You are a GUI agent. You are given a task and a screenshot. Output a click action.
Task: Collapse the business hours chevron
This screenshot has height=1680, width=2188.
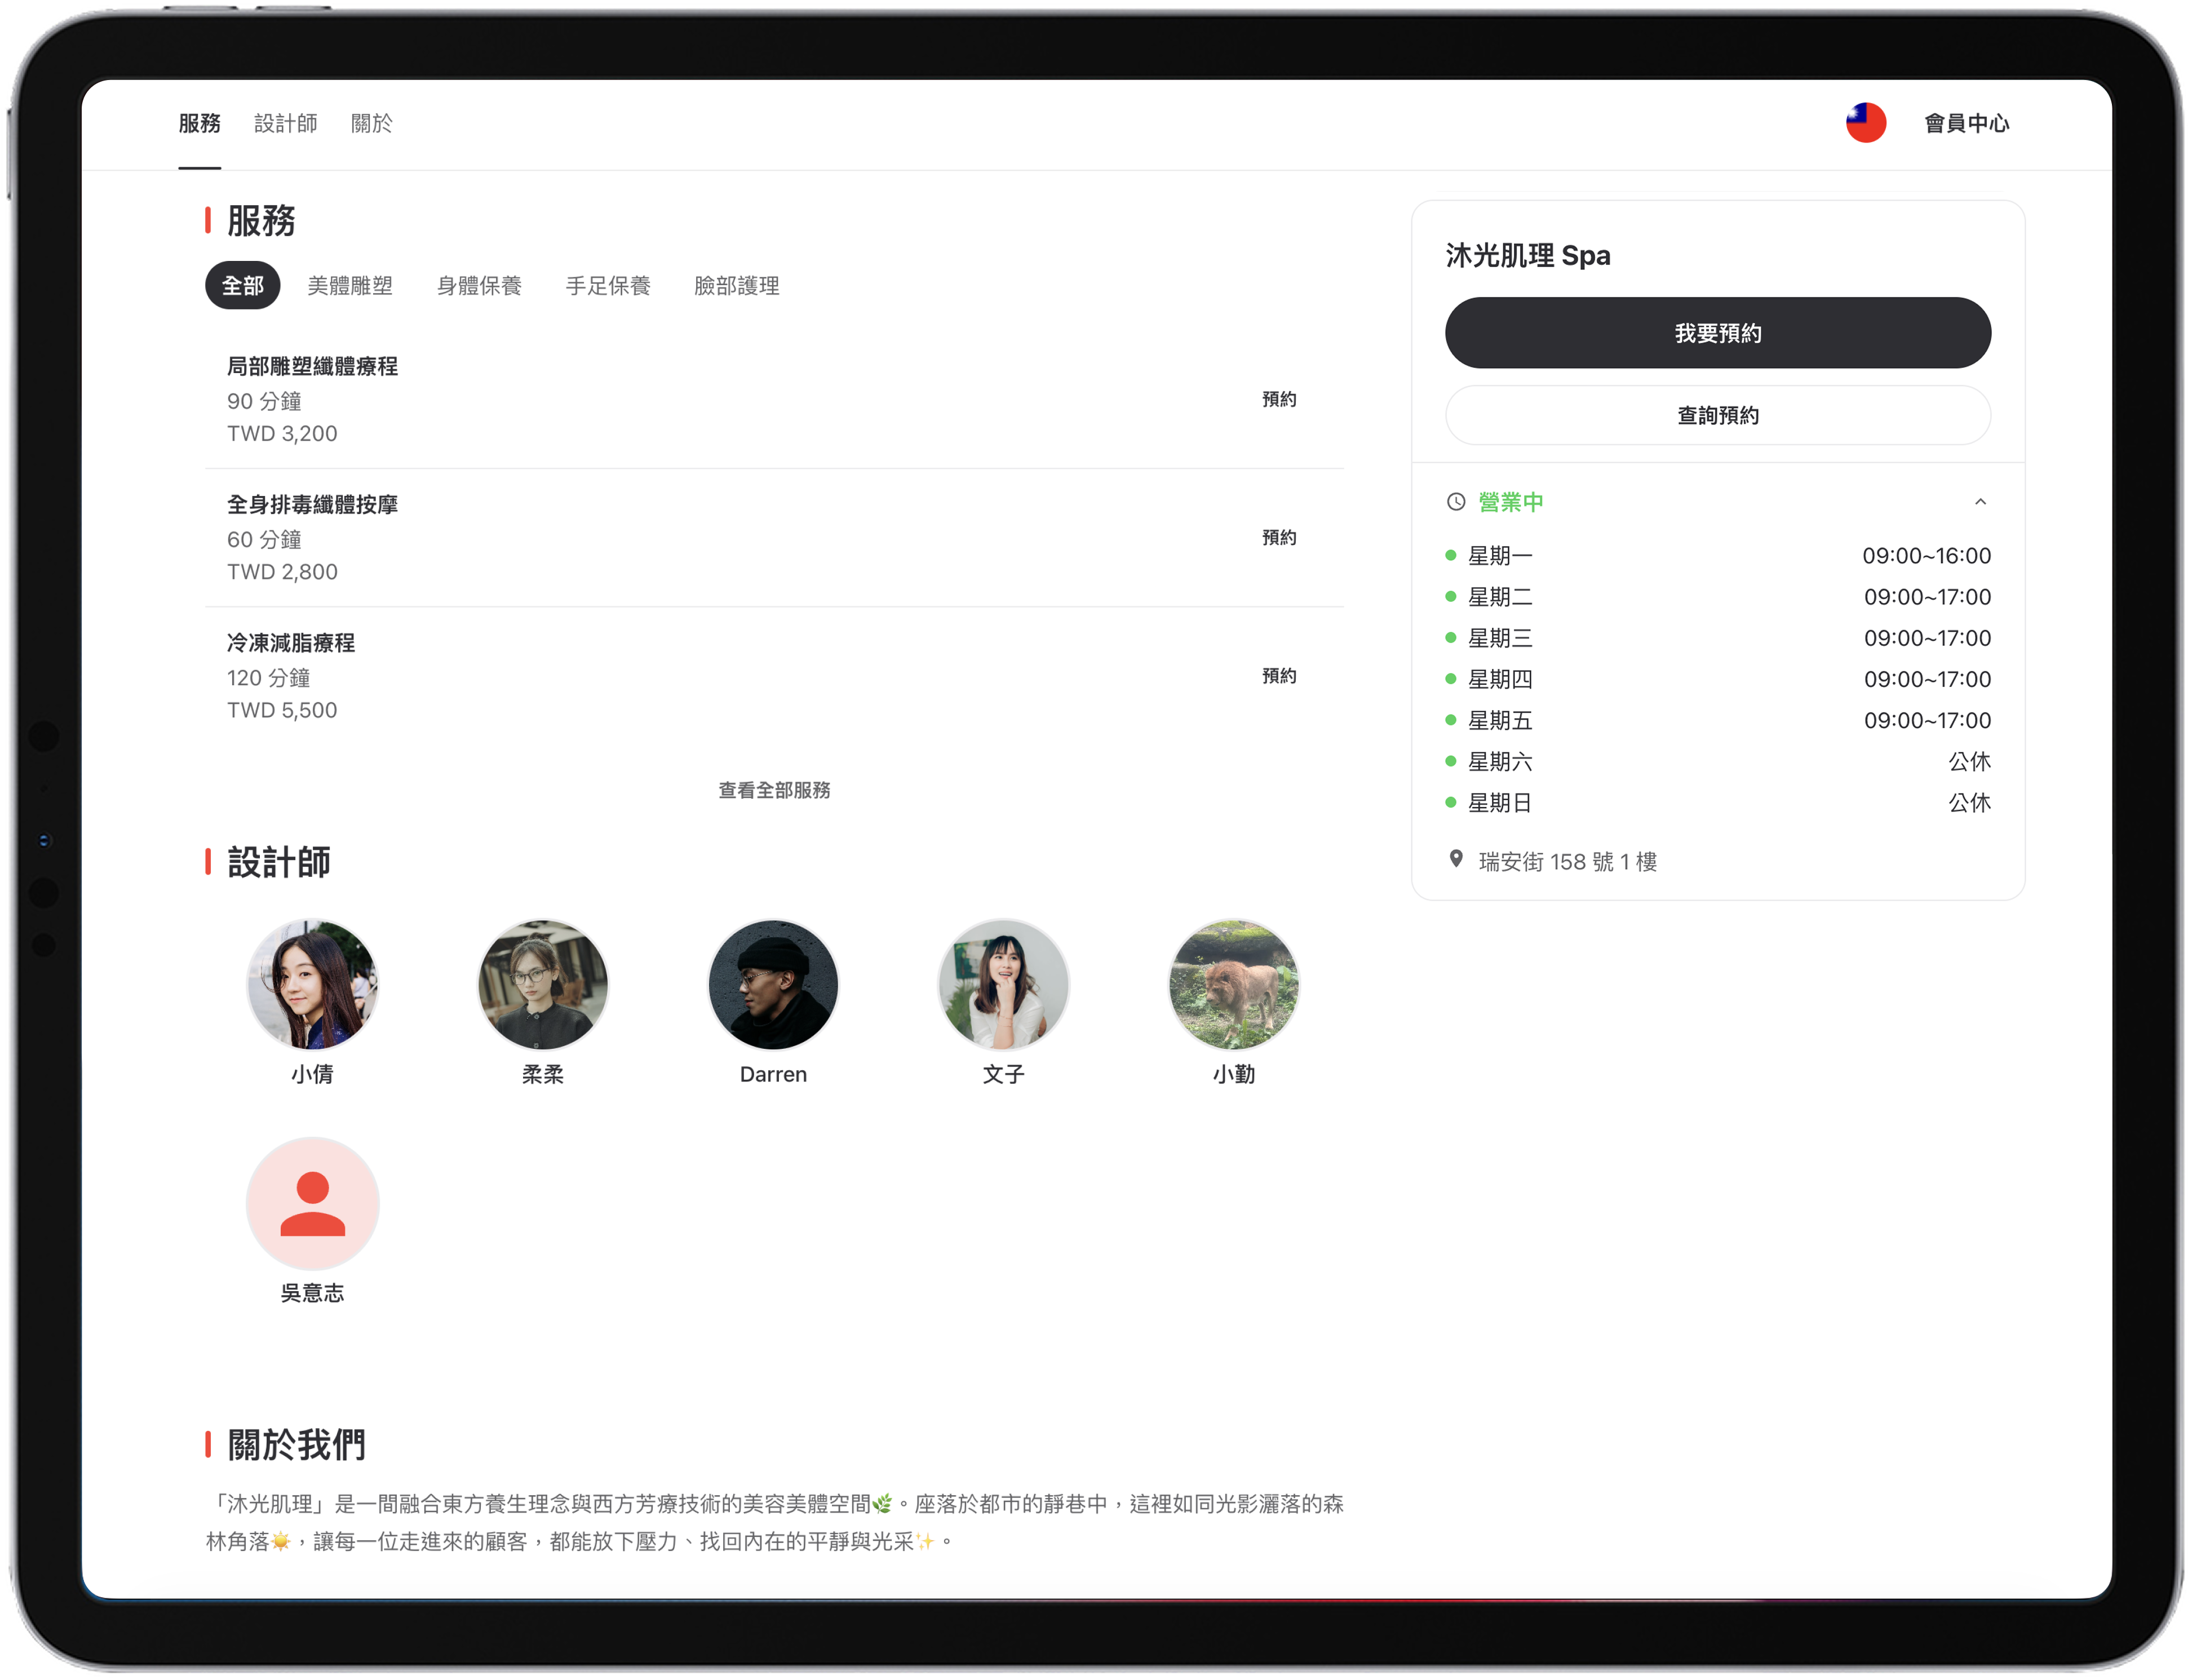click(x=1980, y=502)
